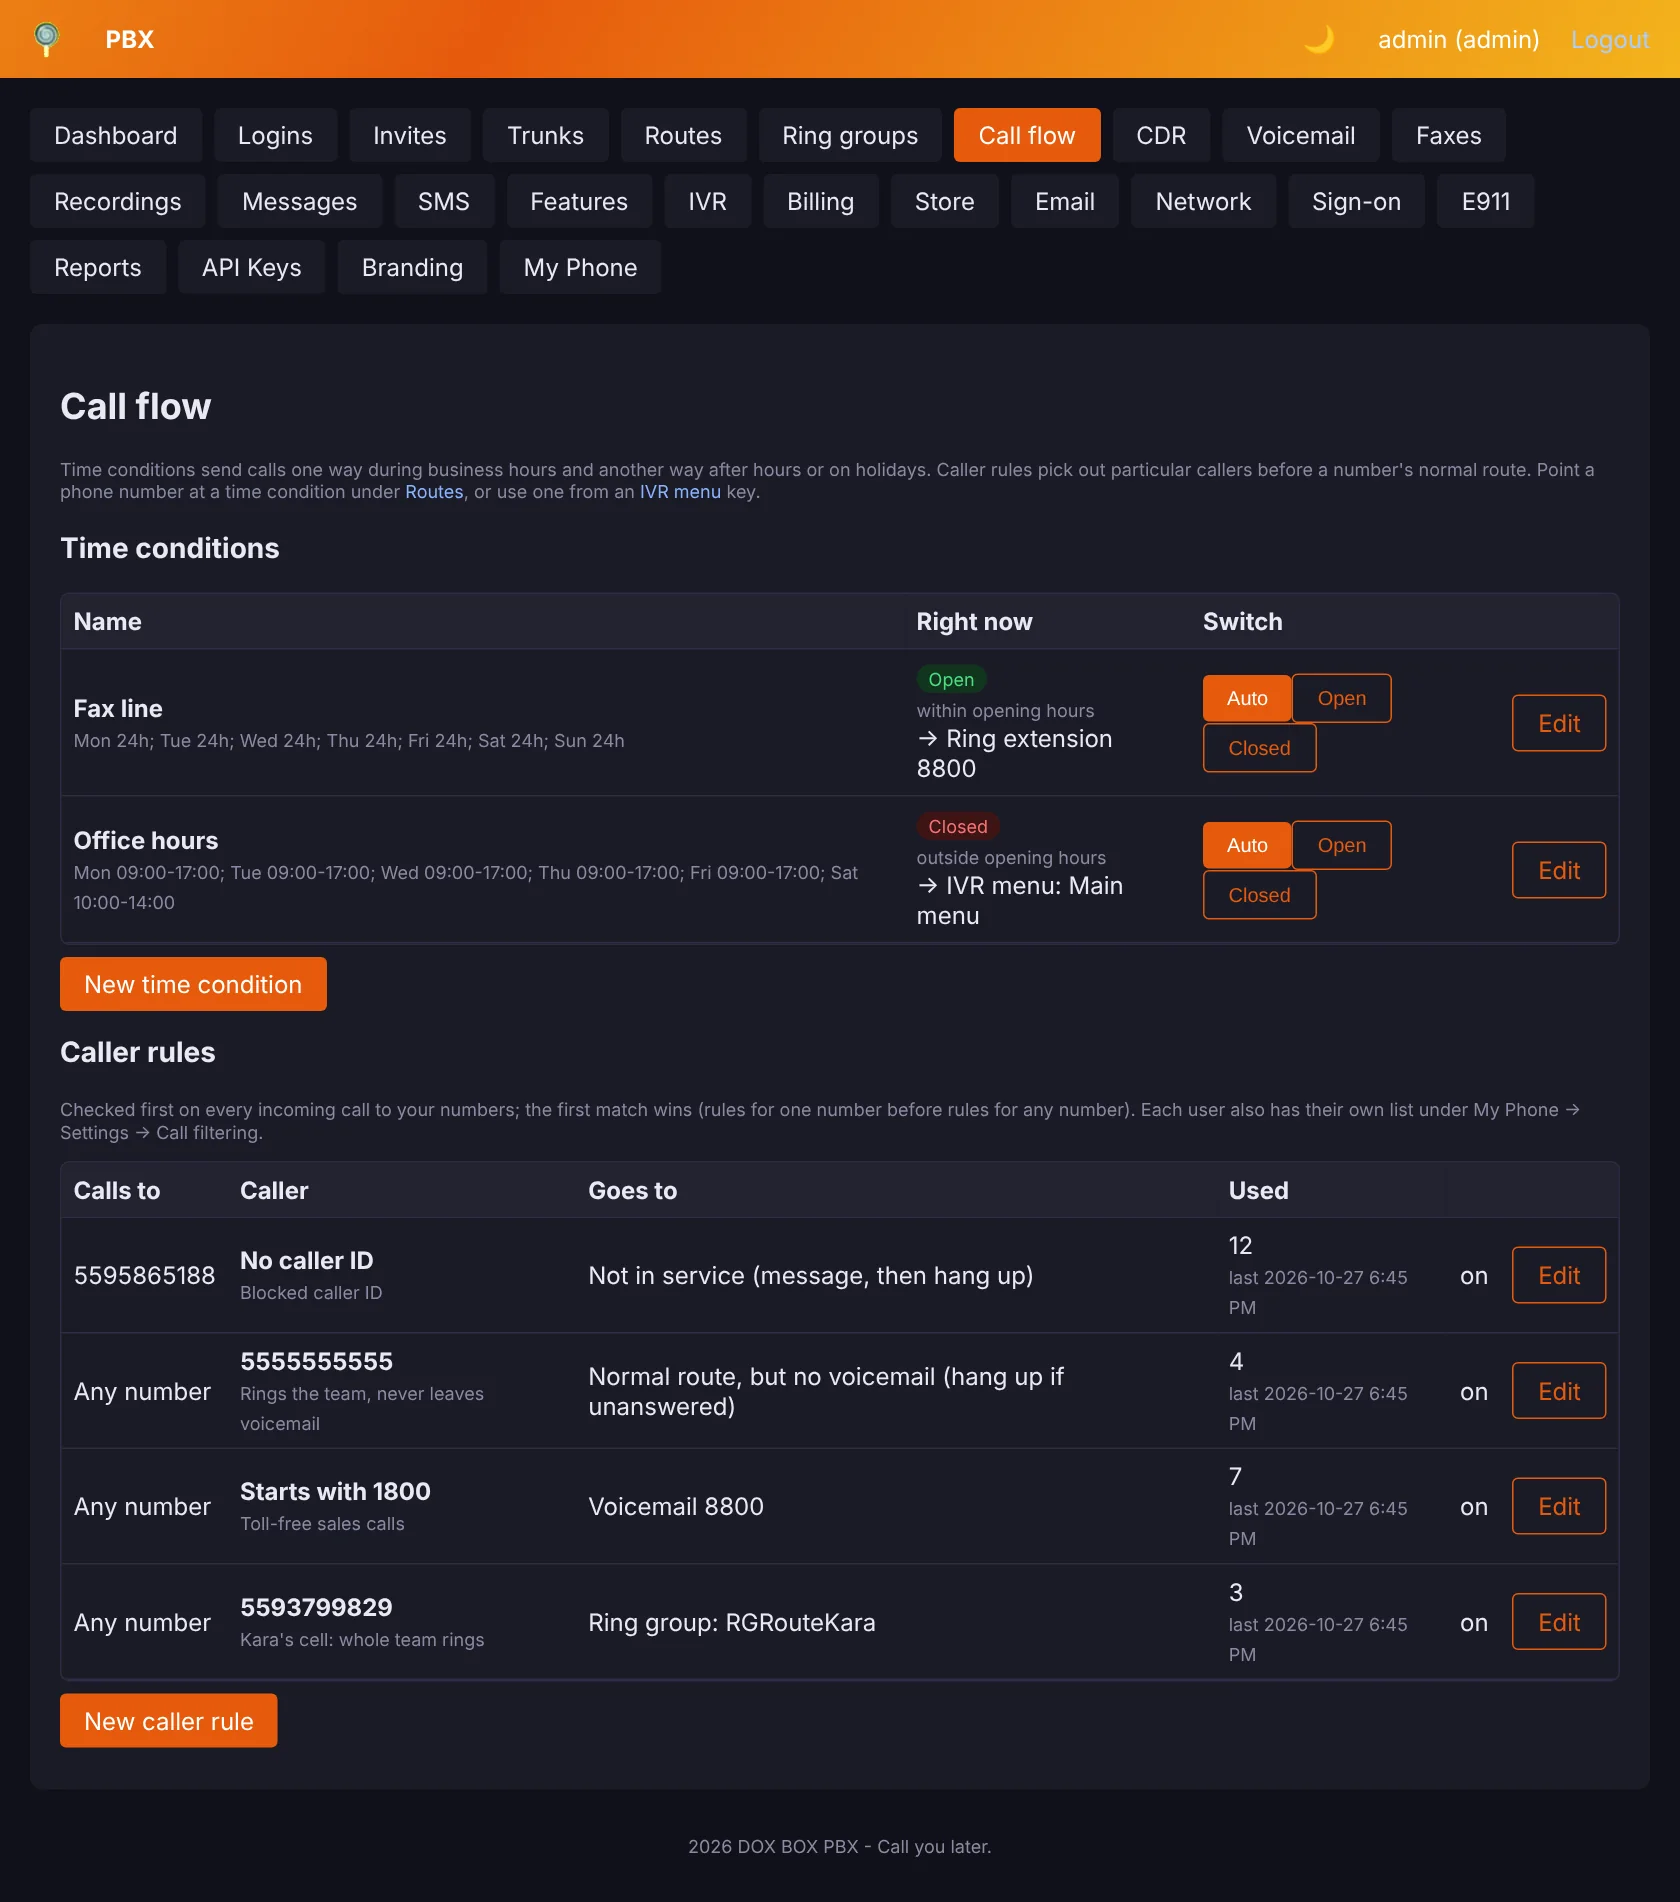Open the My Phone tab
The height and width of the screenshot is (1902, 1680).
coord(580,267)
